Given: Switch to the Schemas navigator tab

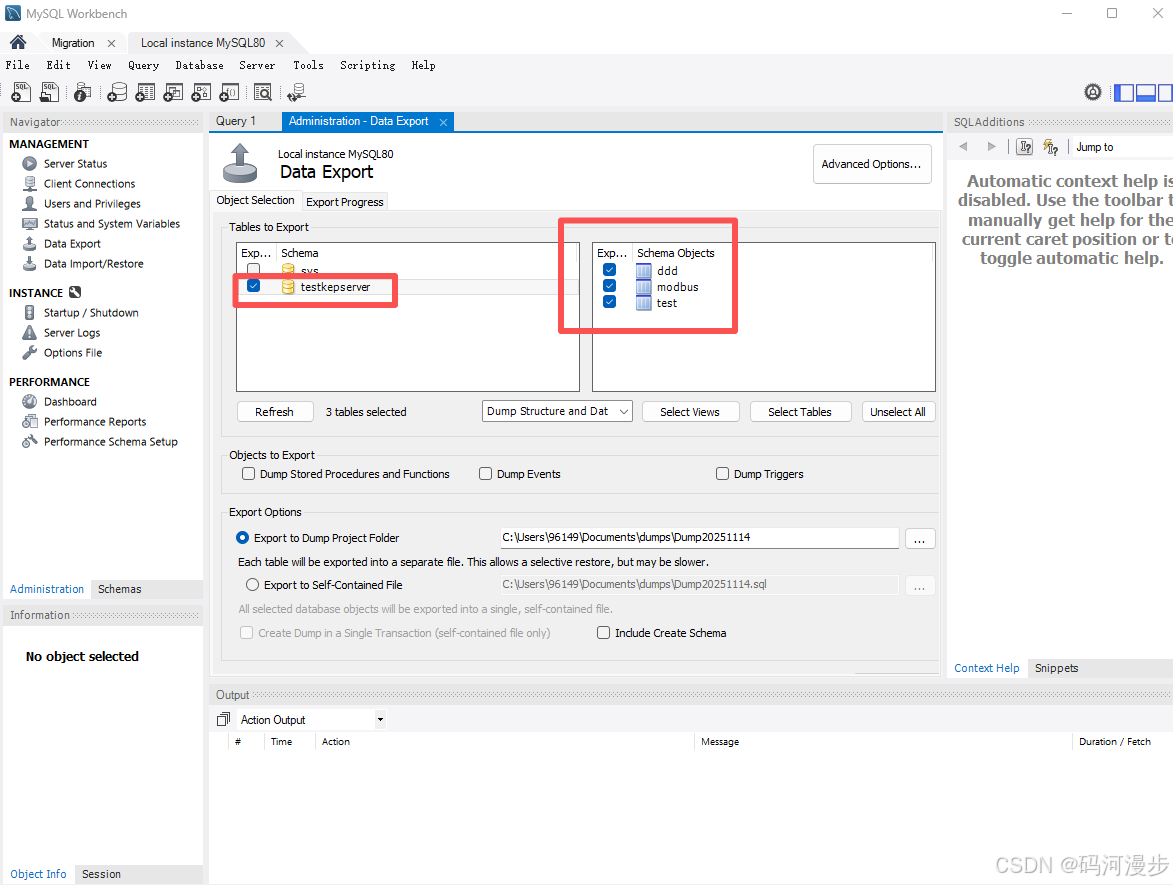Looking at the screenshot, I should point(120,590).
